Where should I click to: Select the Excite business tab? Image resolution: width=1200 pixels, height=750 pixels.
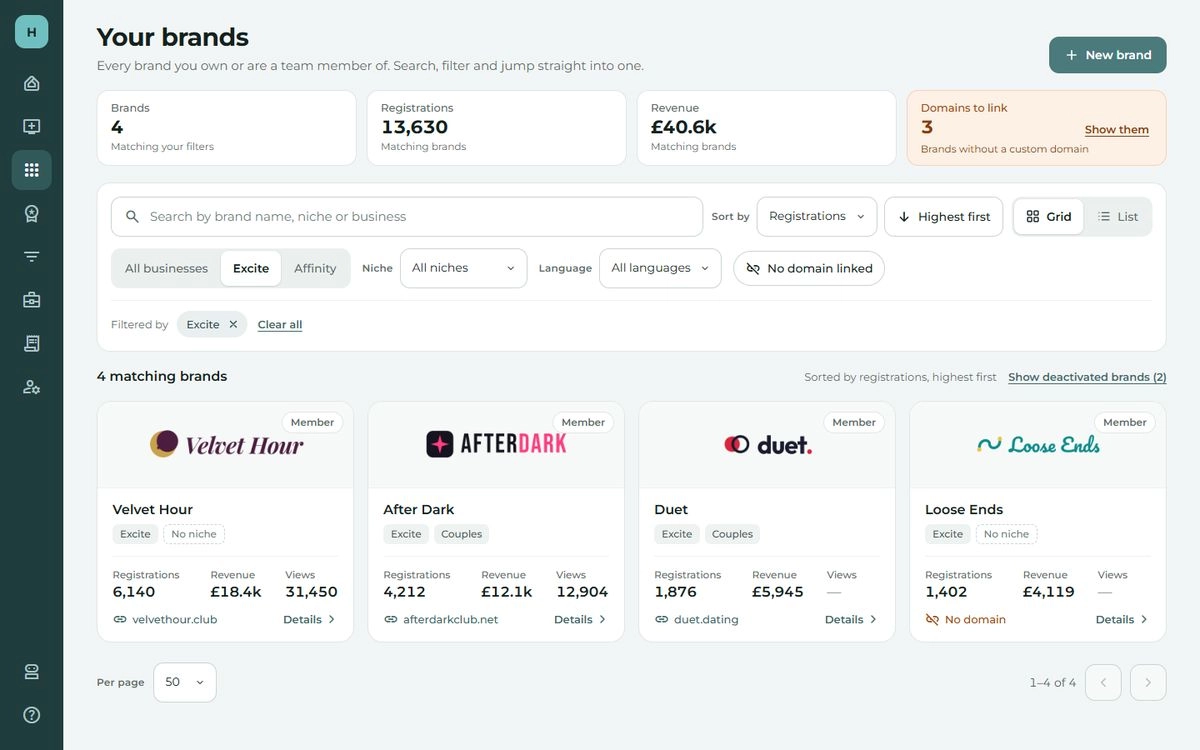click(x=251, y=268)
